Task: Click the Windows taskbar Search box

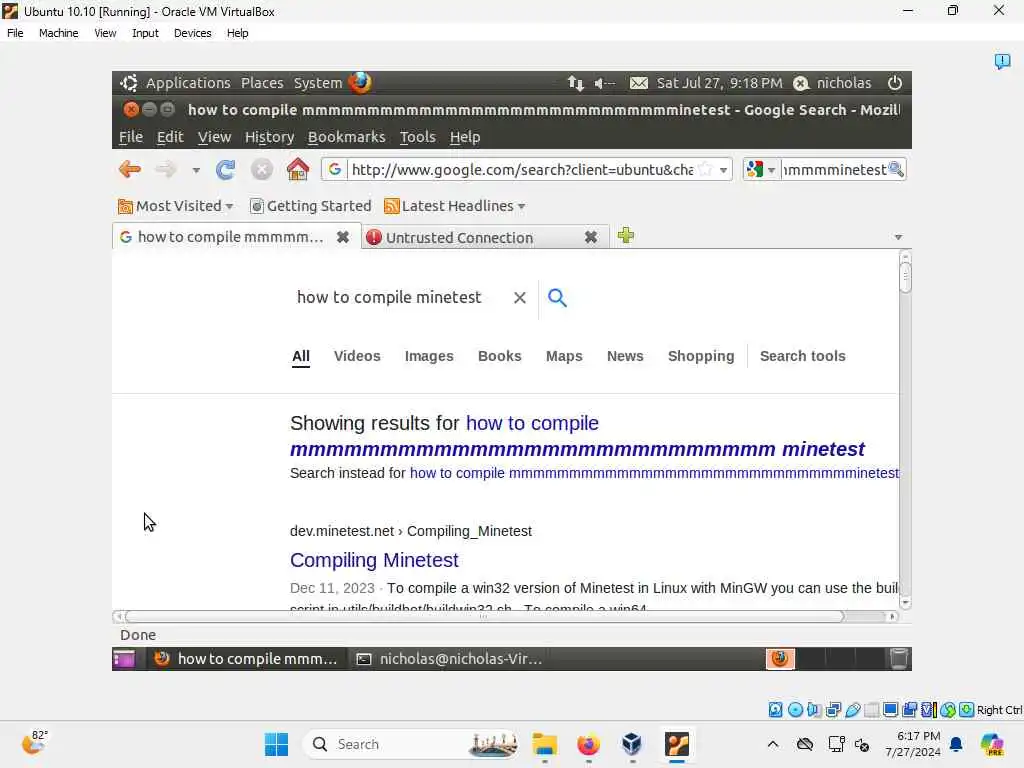Action: tap(411, 744)
